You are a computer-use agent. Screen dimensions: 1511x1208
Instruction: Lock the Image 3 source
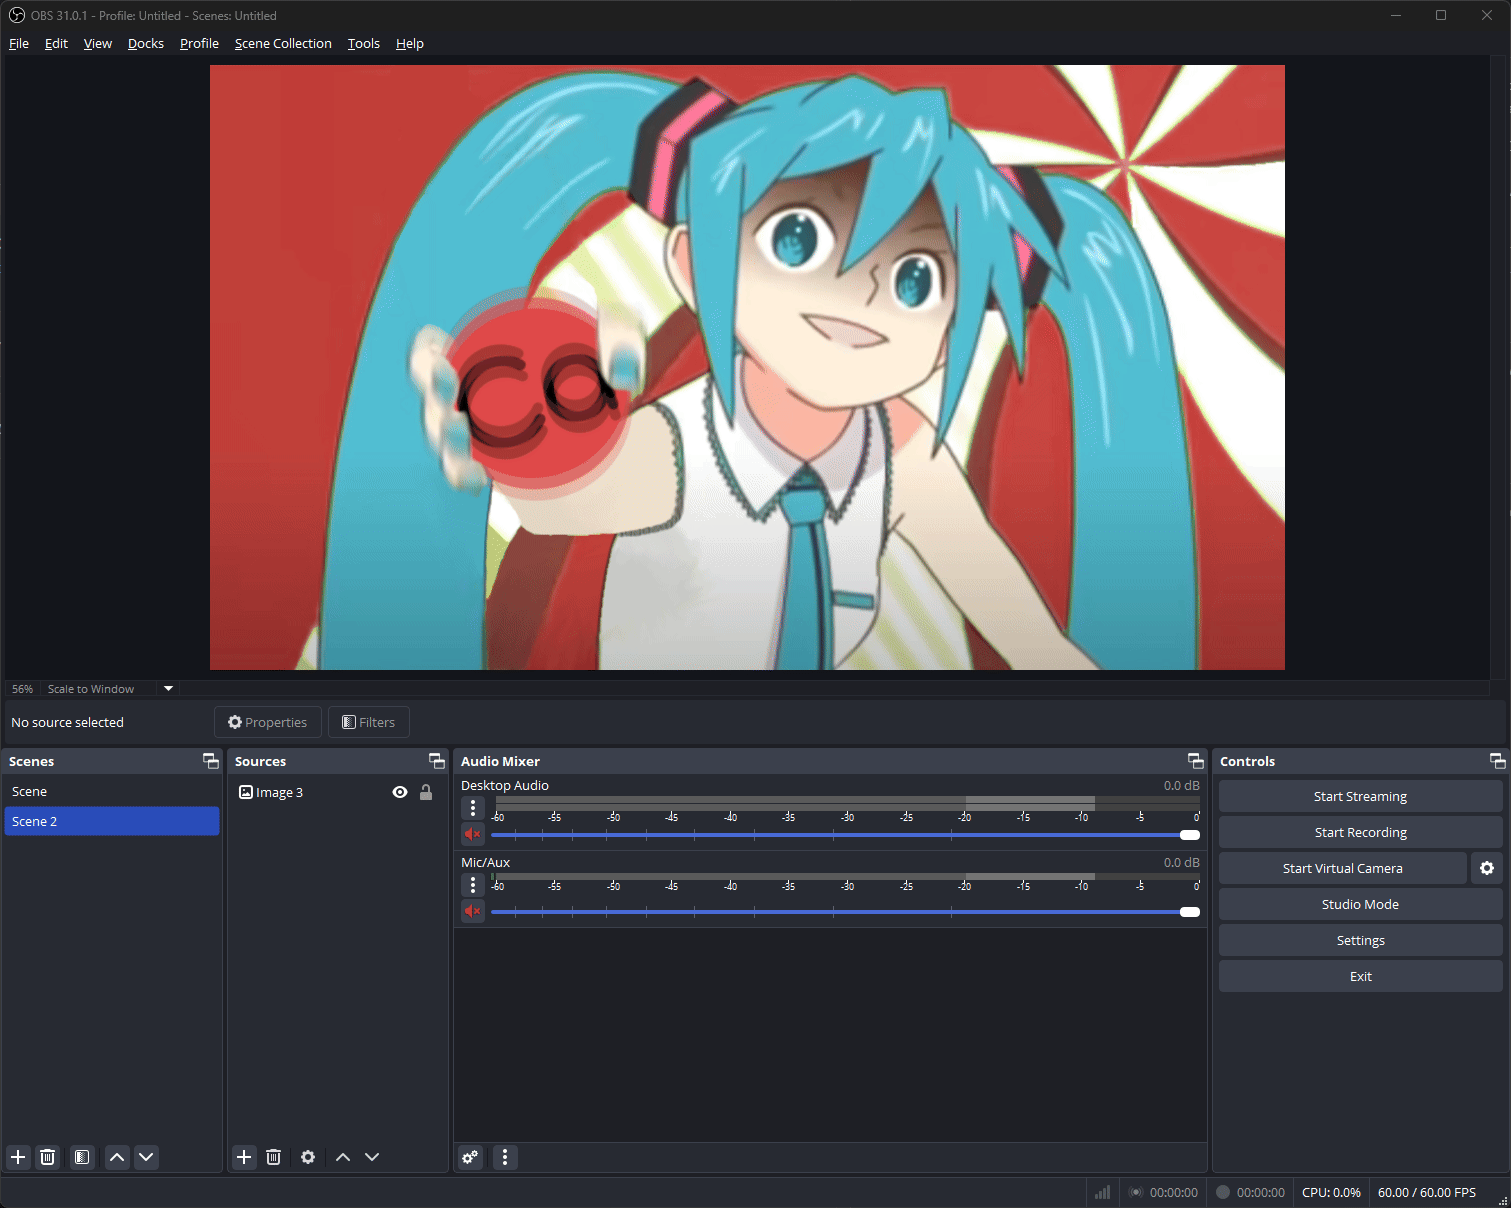coord(426,791)
